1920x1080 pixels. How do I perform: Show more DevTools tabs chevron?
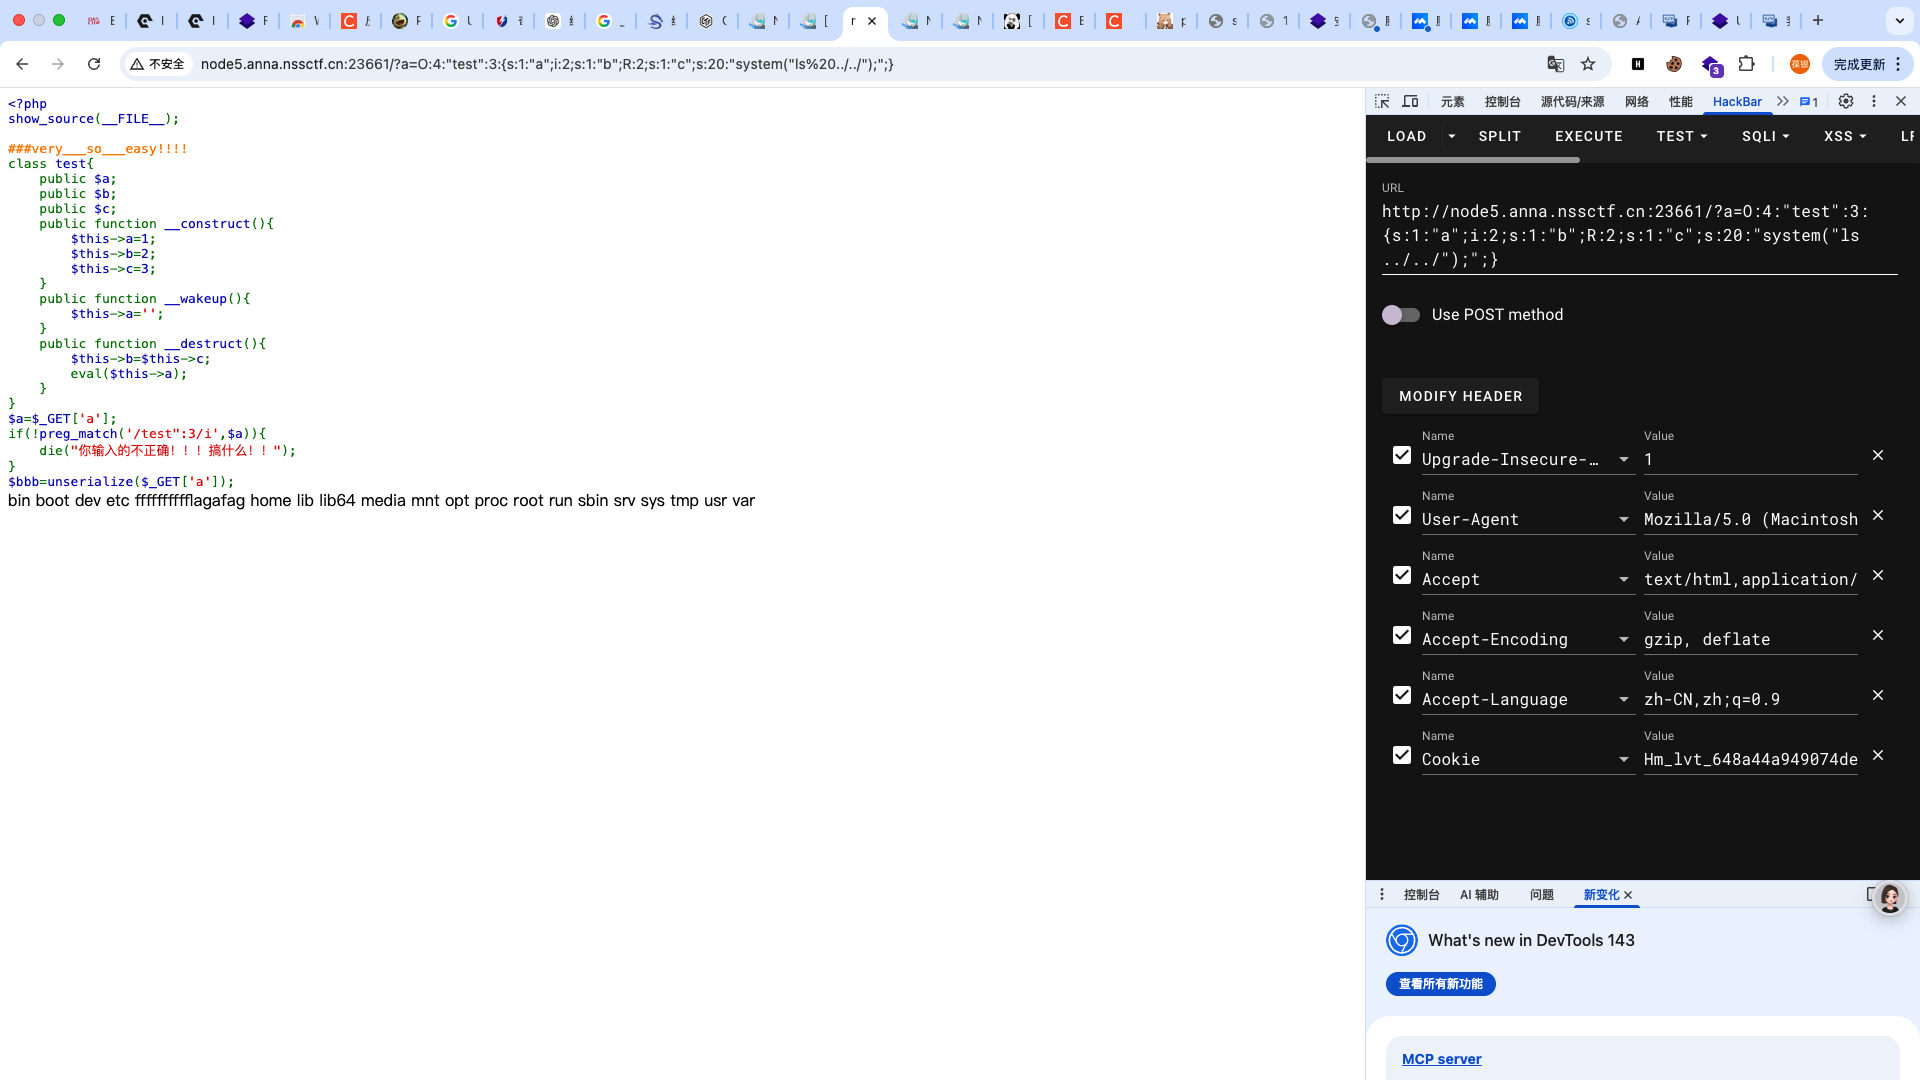coord(1783,101)
